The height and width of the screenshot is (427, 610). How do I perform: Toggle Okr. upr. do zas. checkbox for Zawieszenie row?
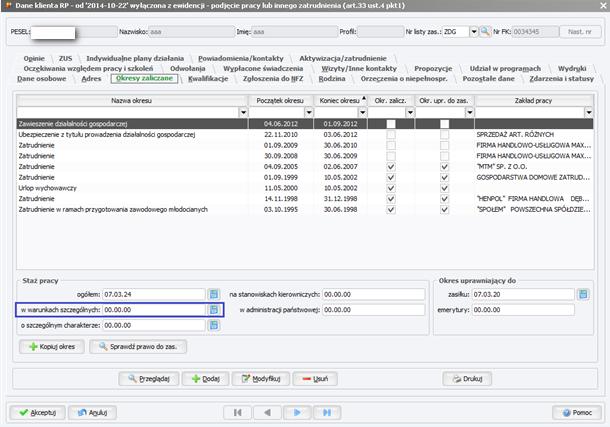pyautogui.click(x=444, y=124)
